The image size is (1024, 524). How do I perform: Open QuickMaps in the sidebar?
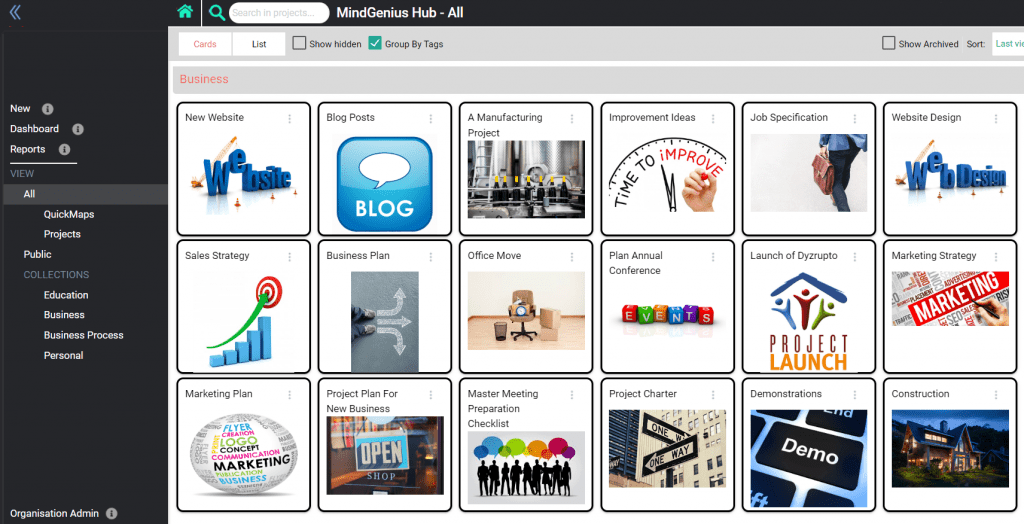click(x=69, y=214)
